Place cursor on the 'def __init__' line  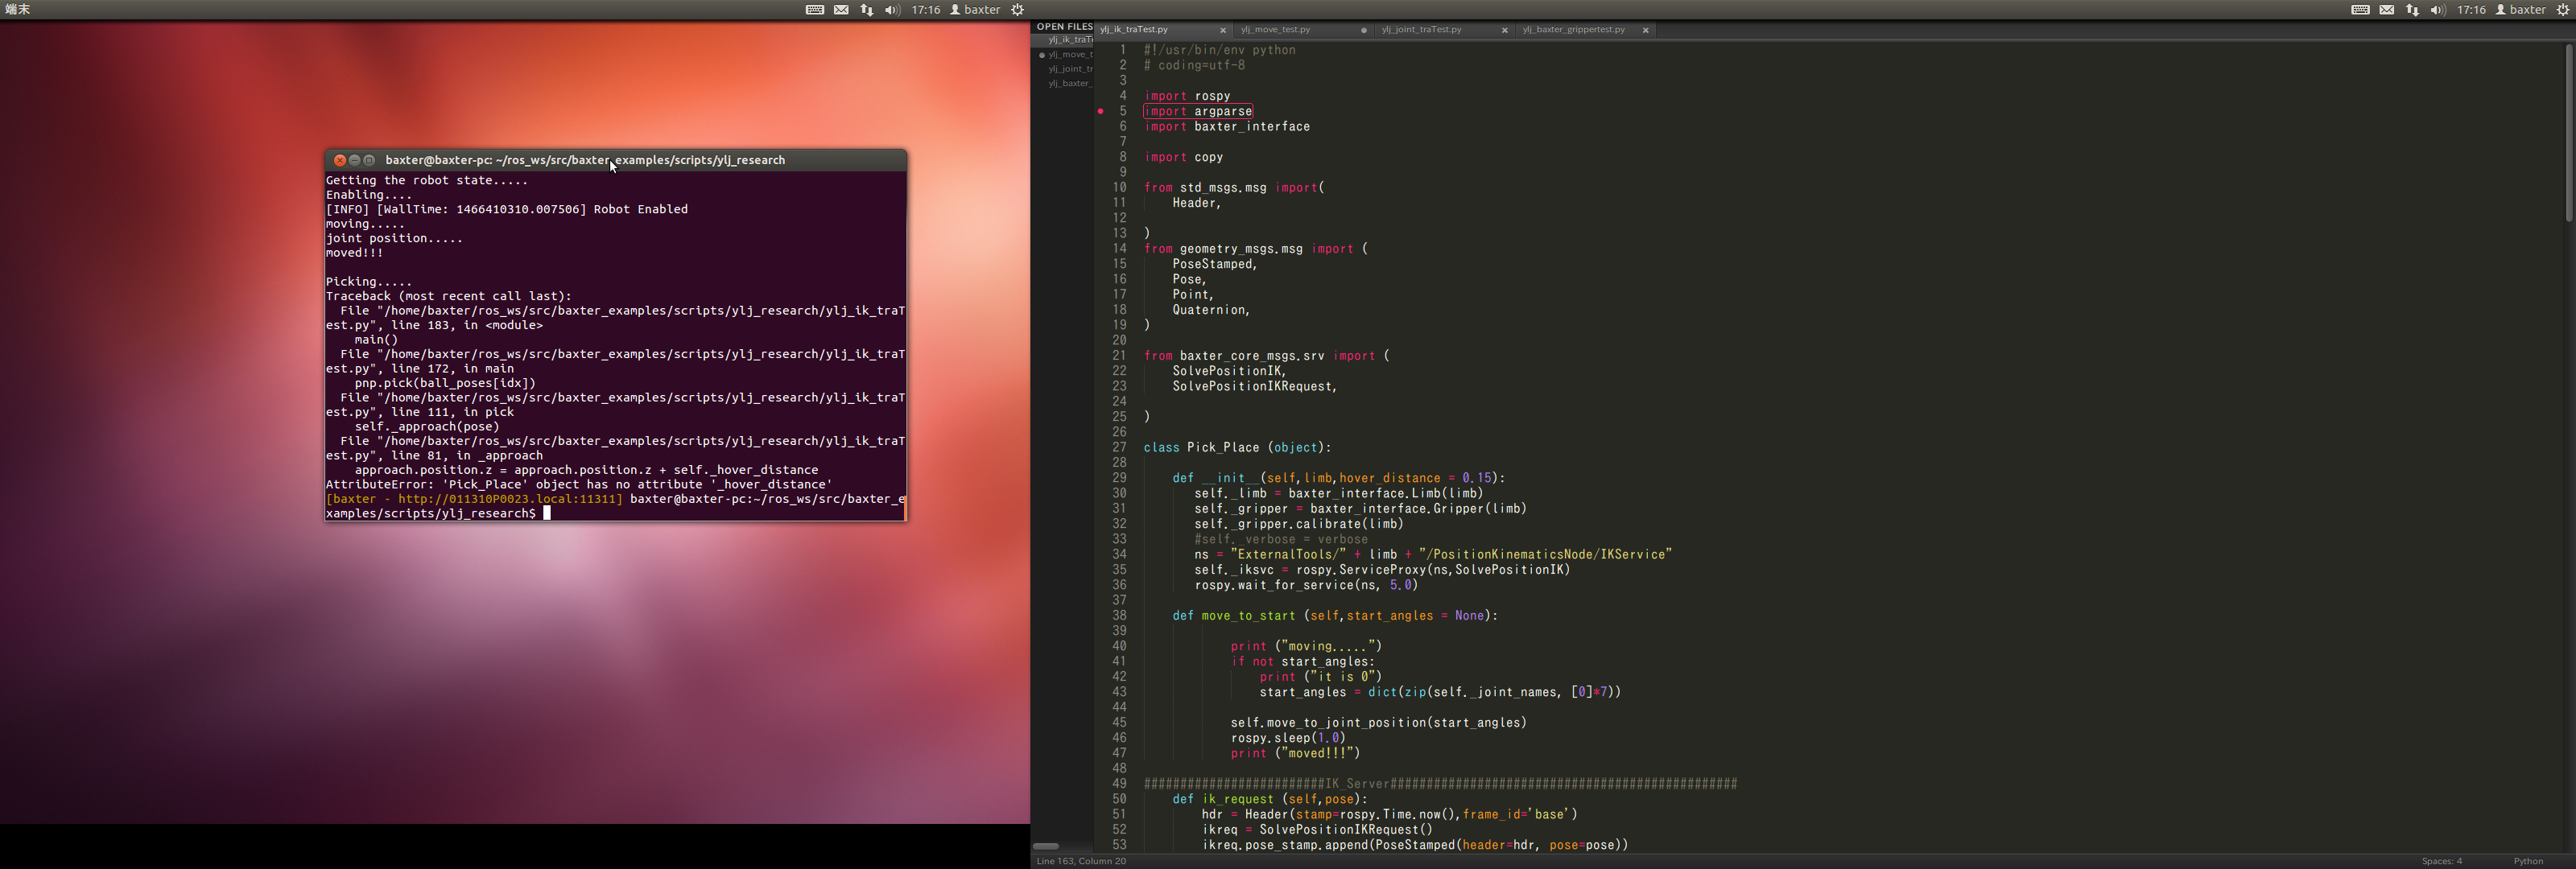tap(1338, 478)
